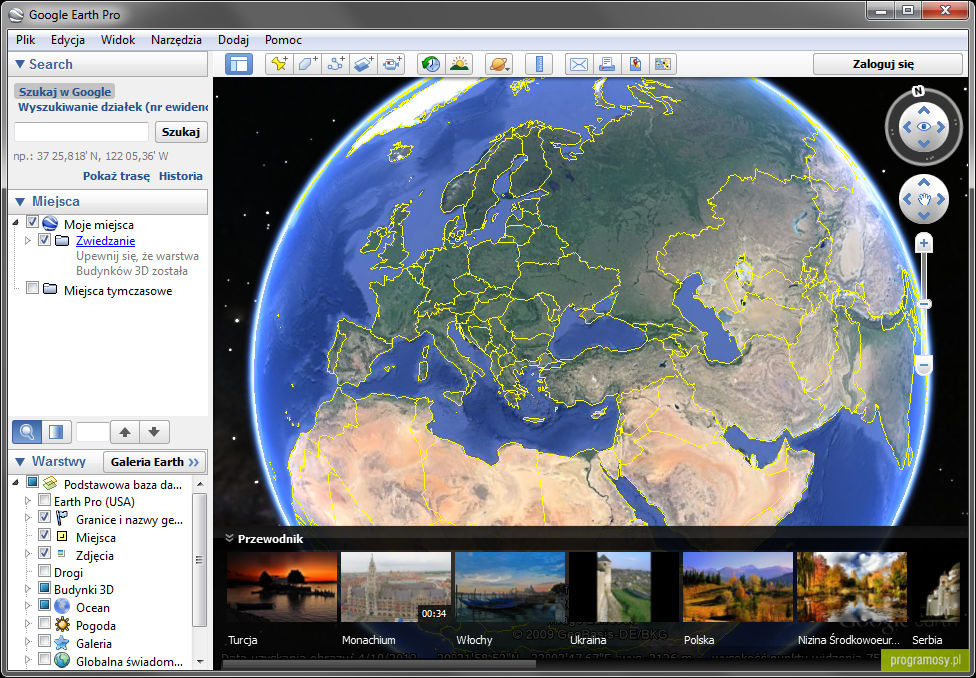The image size is (976, 678).
Task: Move selected place up with arrow
Action: (x=125, y=431)
